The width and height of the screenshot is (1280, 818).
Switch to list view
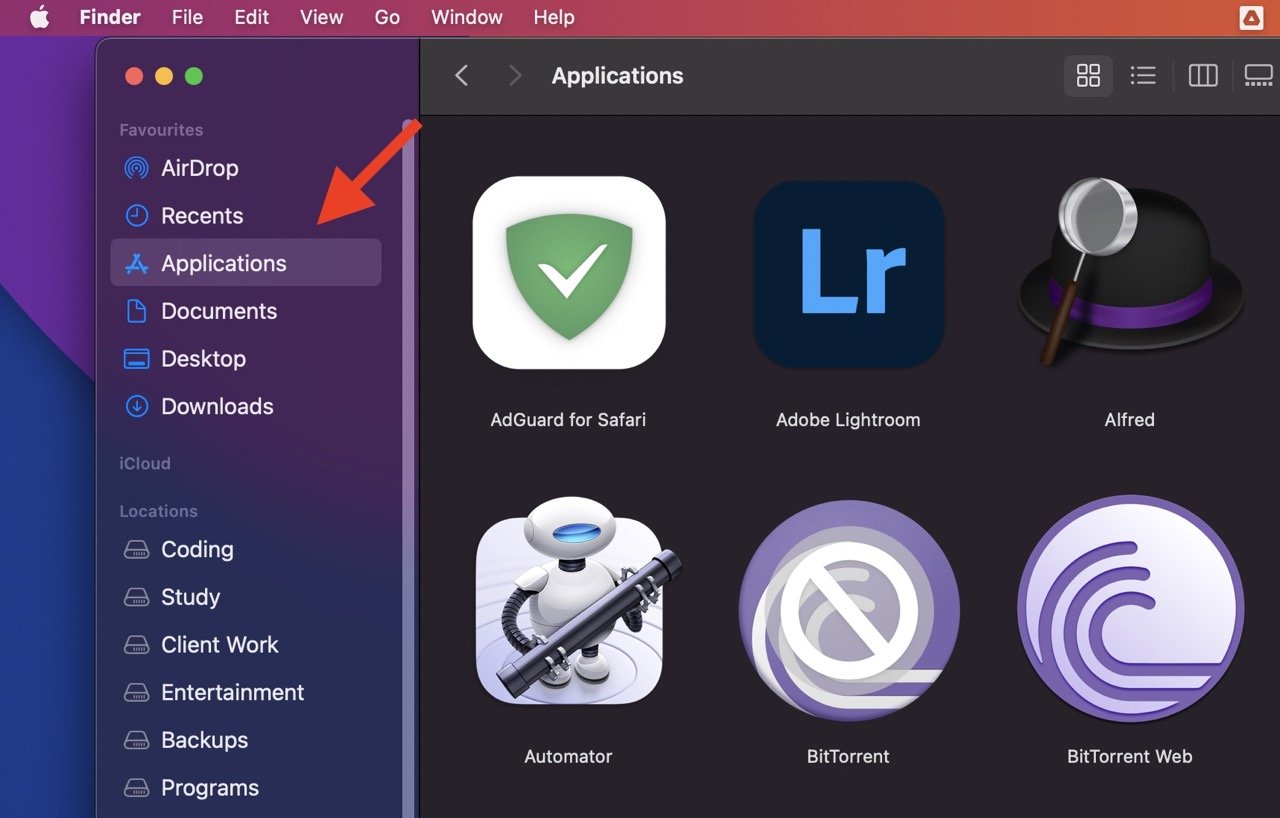point(1143,75)
